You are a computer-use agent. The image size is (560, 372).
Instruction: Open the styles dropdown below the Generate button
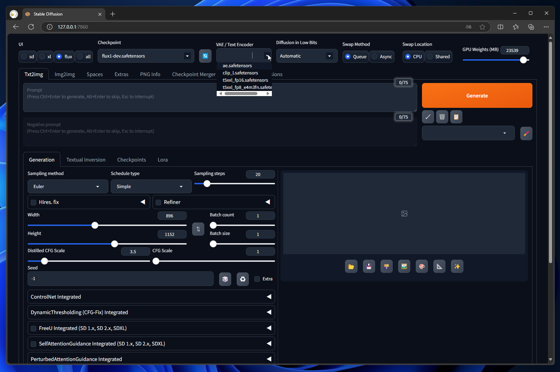468,133
